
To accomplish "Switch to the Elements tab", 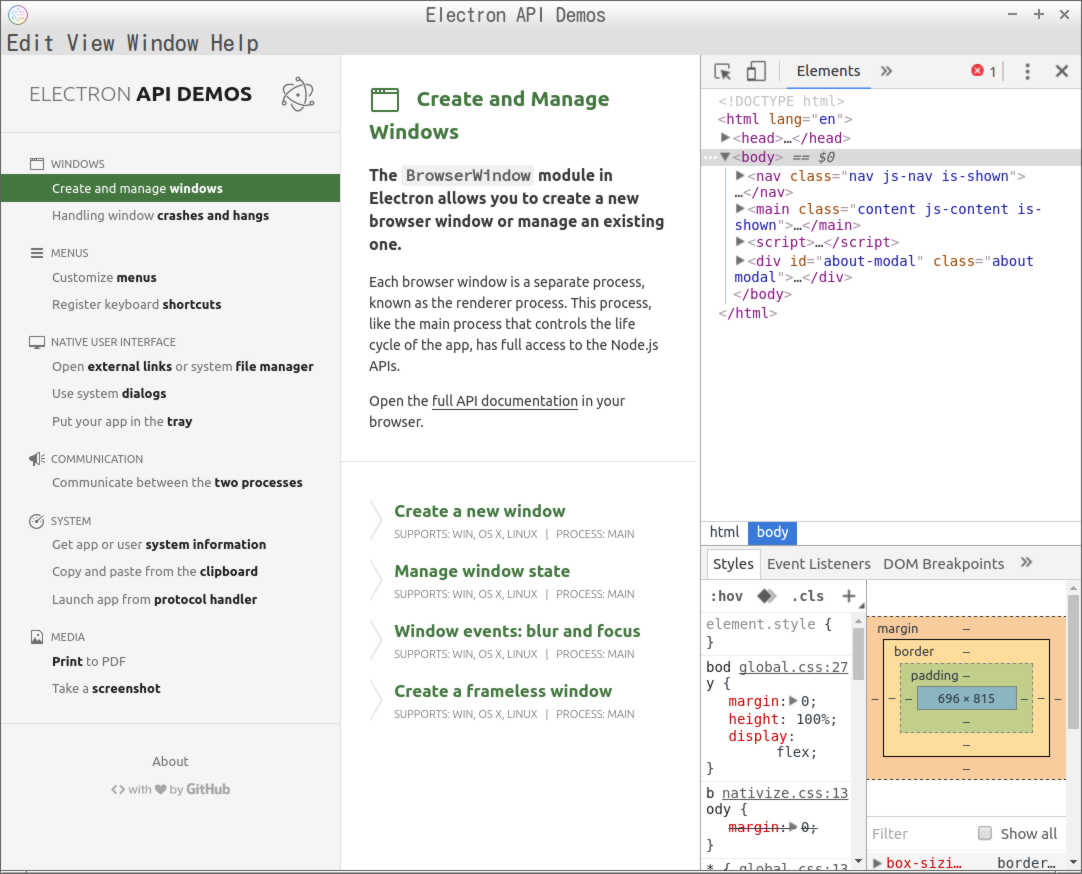I will [x=828, y=71].
